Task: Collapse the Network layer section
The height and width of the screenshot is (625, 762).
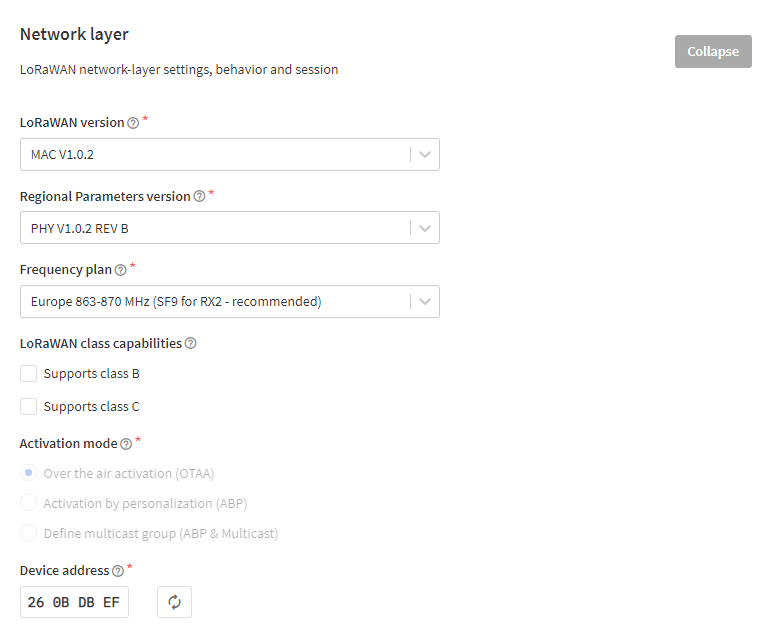Action: (712, 52)
